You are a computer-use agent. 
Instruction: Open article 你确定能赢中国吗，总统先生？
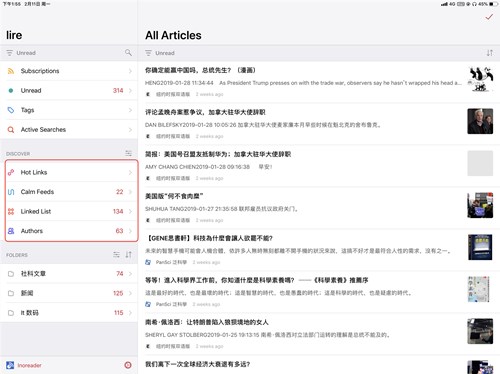point(319,82)
